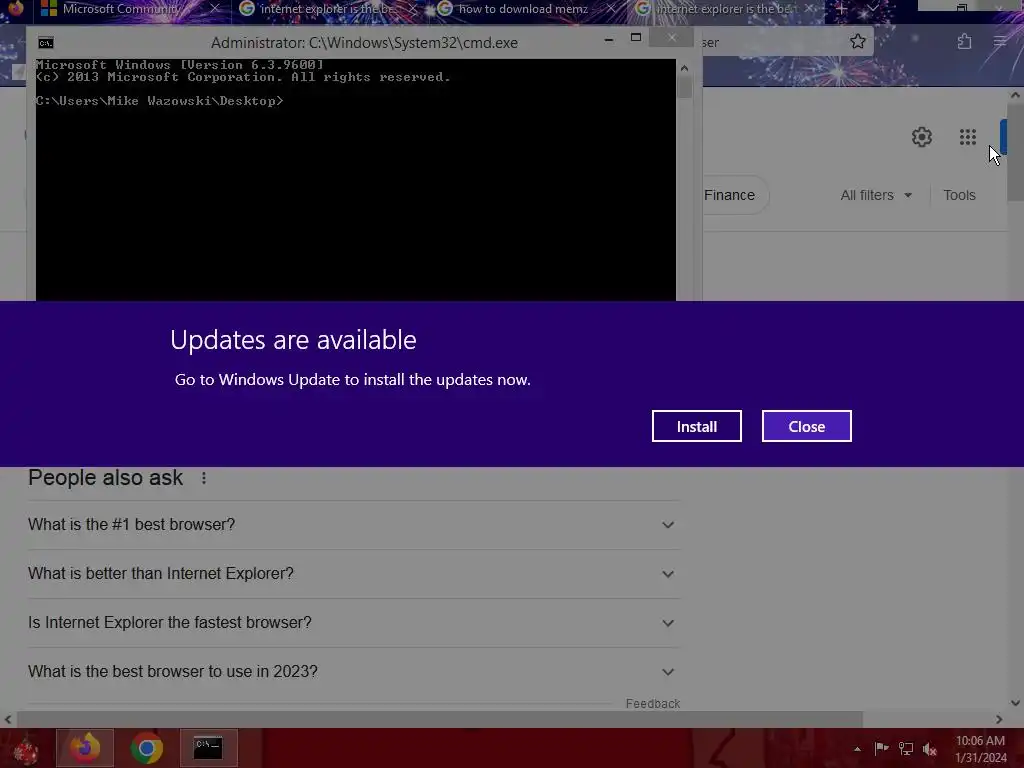The width and height of the screenshot is (1024, 768).
Task: Click the browser page scroll-down arrow
Action: (x=1015, y=703)
